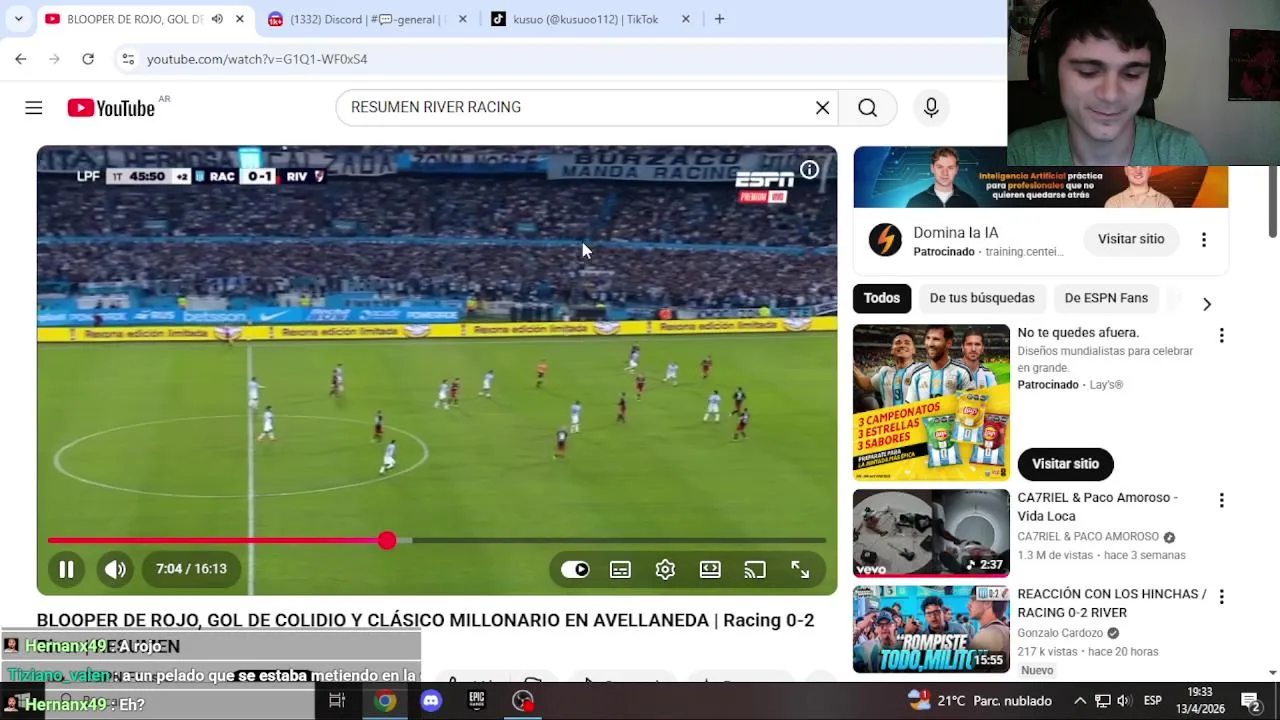
Task: Go to the YouTube home logo
Action: (x=111, y=108)
